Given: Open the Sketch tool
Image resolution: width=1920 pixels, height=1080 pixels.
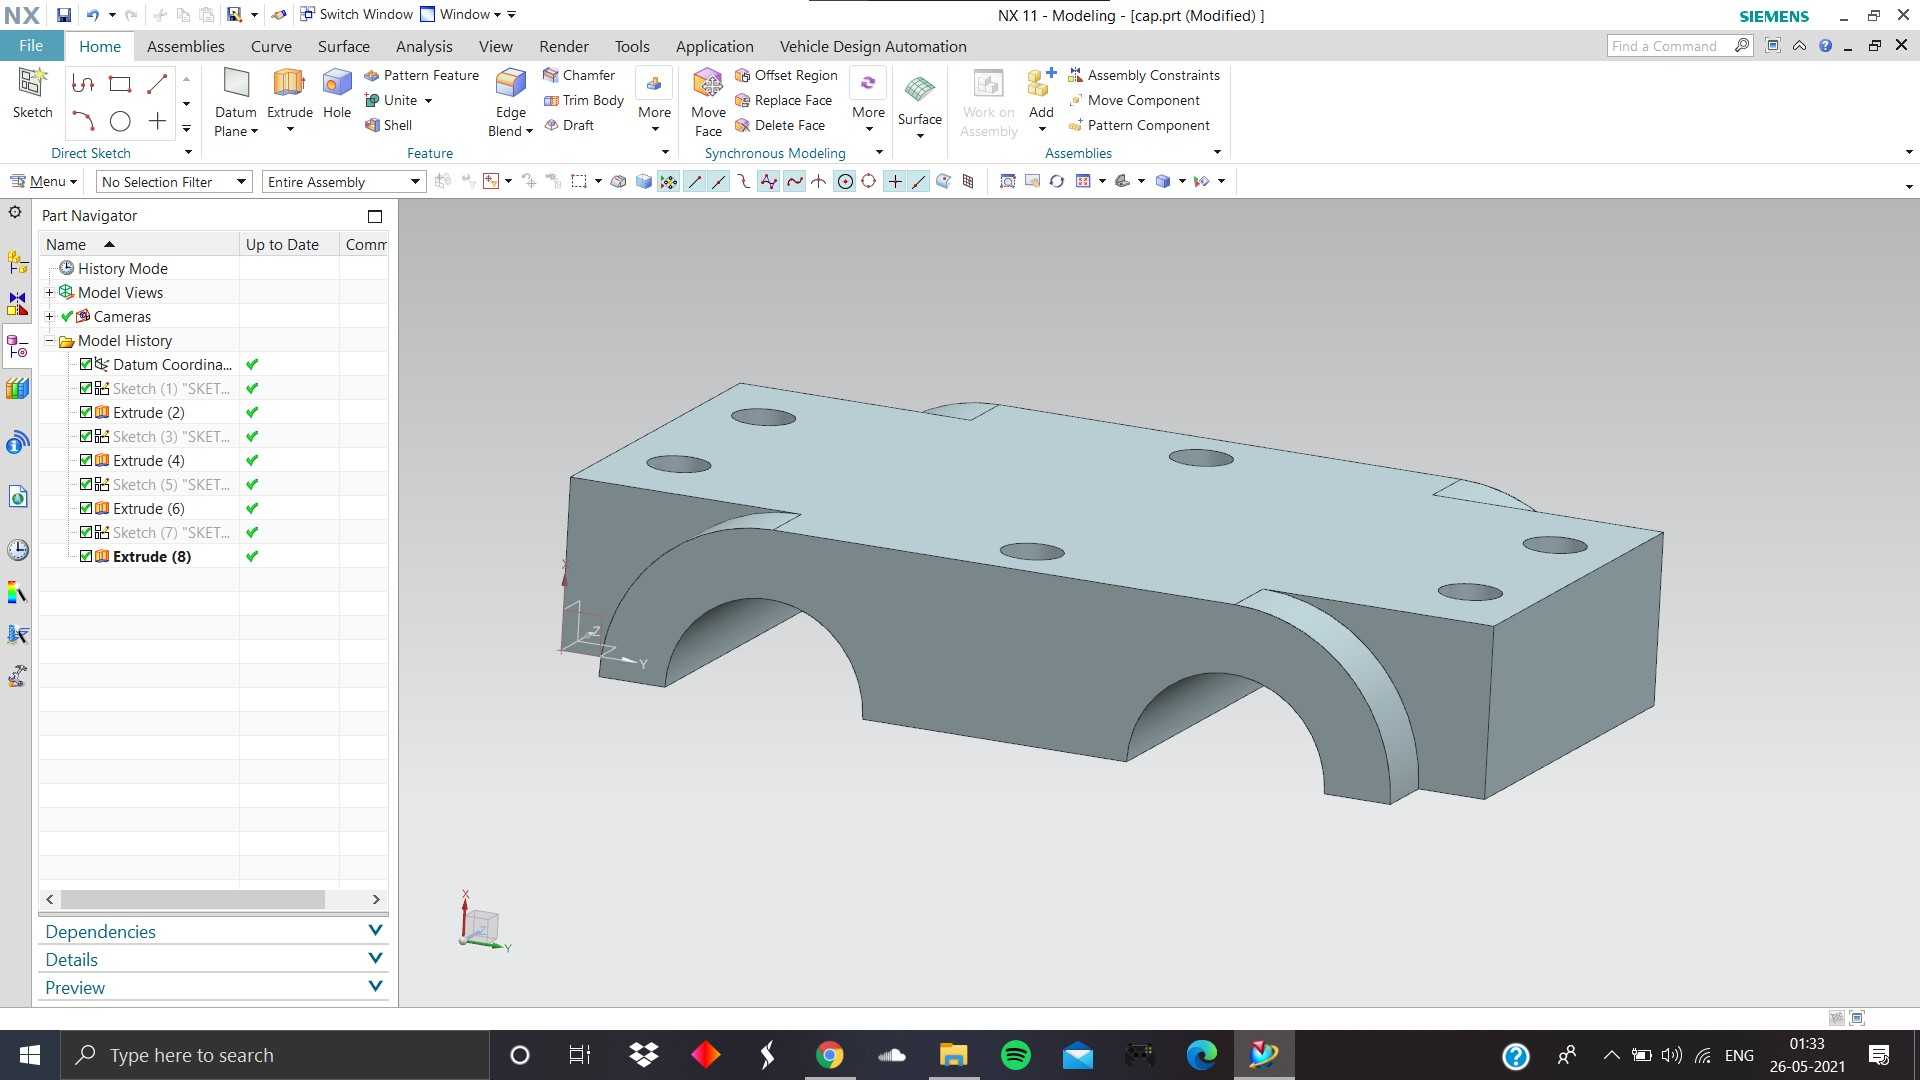Looking at the screenshot, I should [x=32, y=94].
